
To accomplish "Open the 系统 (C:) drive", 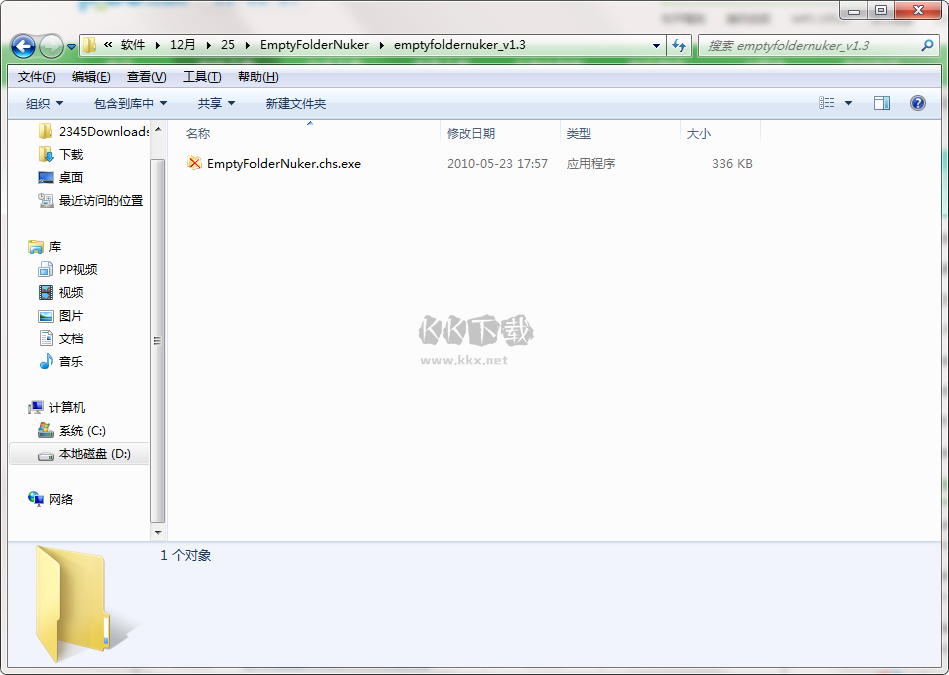I will pyautogui.click(x=84, y=430).
